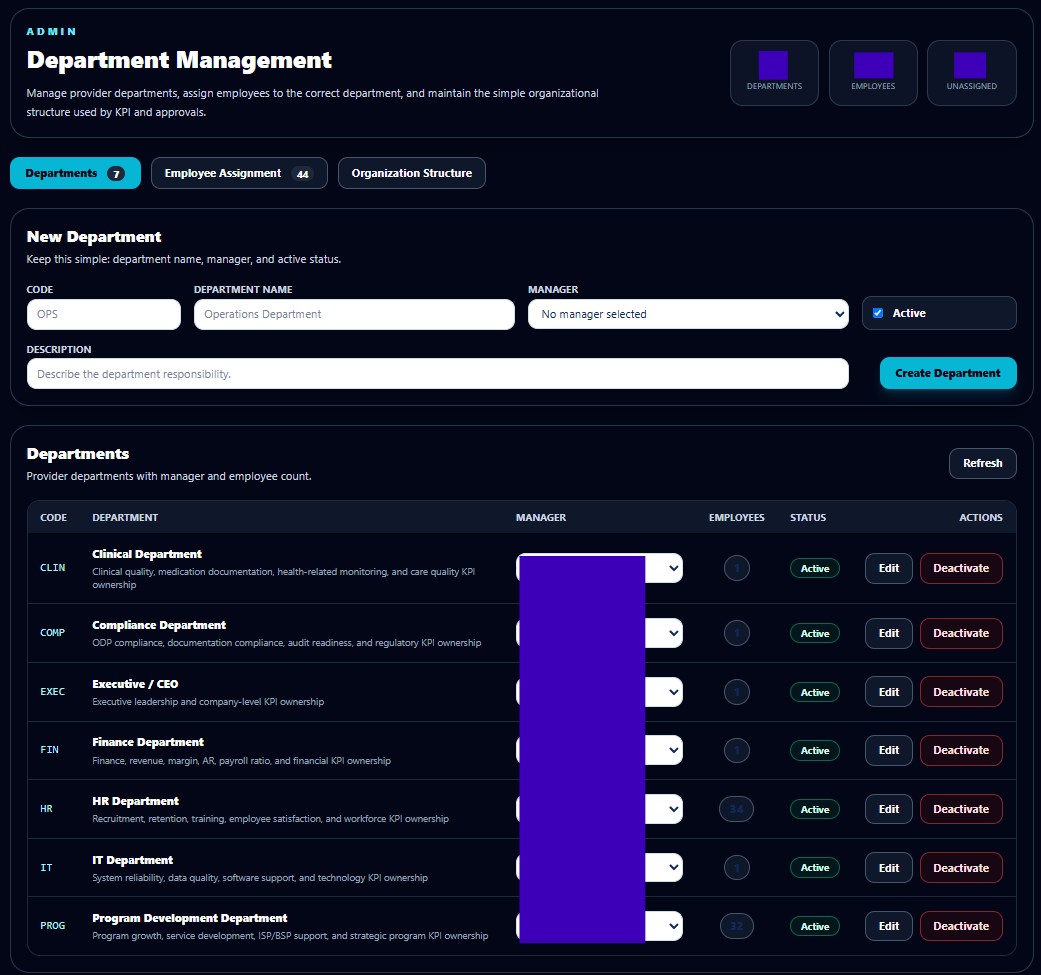Click the Clinical Department name text
Image resolution: width=1041 pixels, height=975 pixels.
(x=147, y=554)
